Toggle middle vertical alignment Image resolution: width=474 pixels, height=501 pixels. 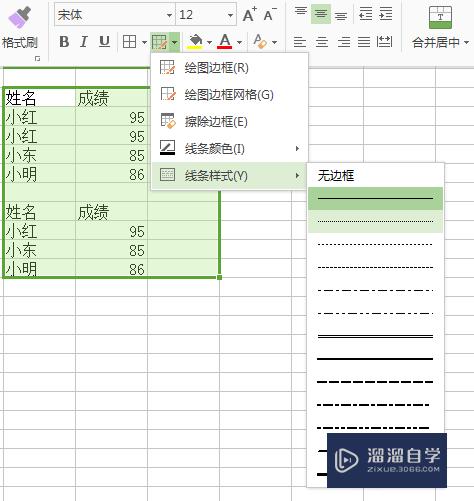[x=321, y=14]
